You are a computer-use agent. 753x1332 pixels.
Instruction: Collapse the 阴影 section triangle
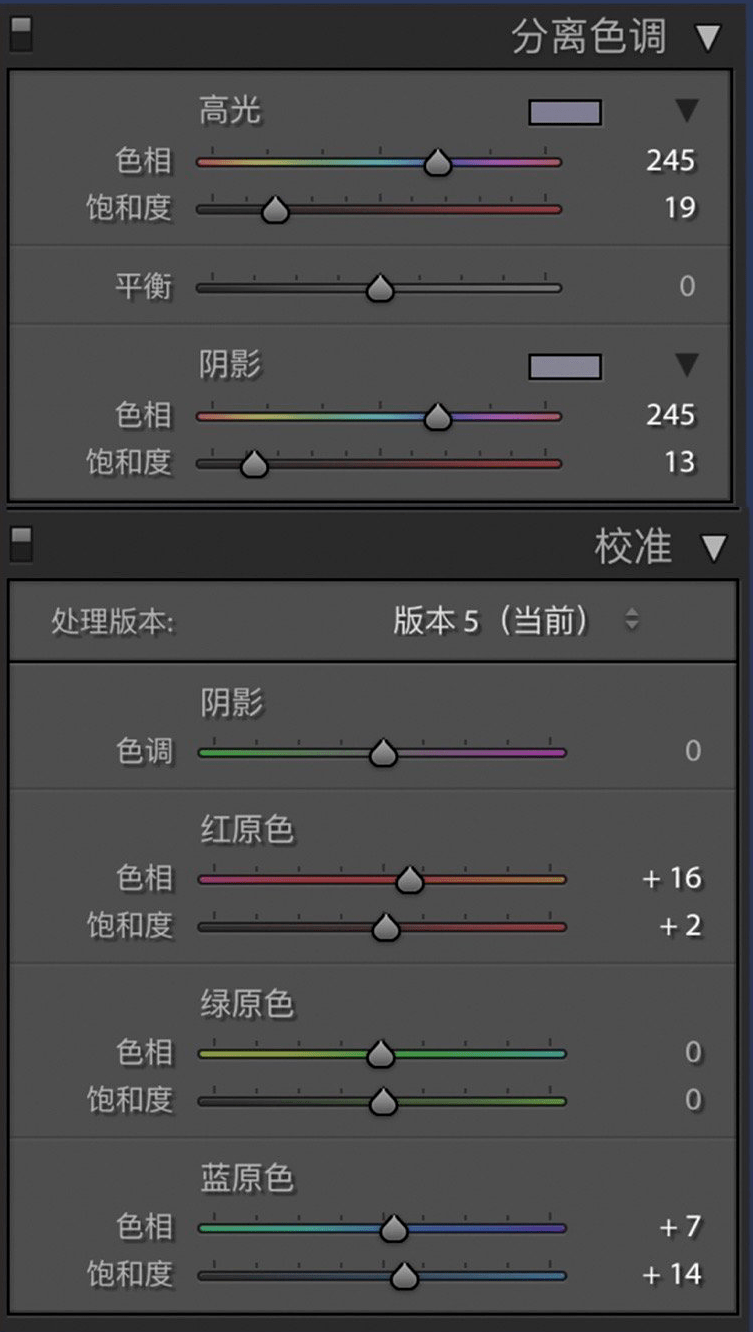[x=688, y=366]
